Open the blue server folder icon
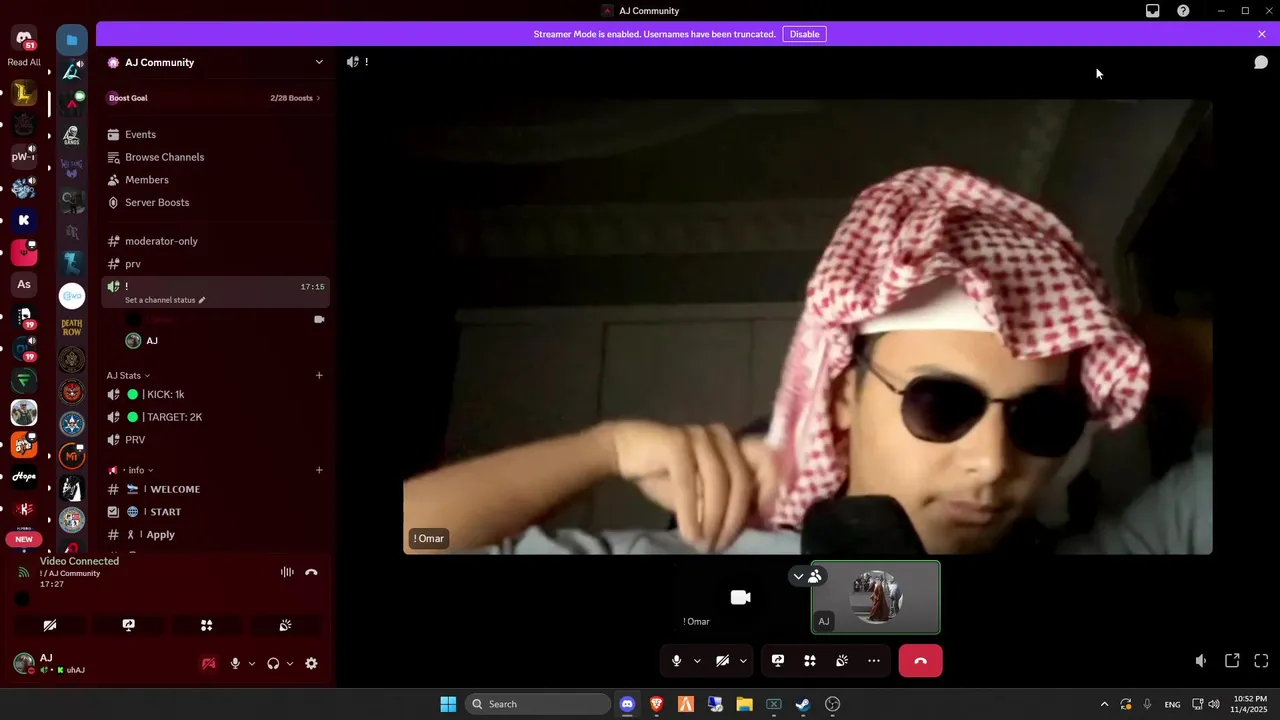Viewport: 1280px width, 720px height. [72, 40]
